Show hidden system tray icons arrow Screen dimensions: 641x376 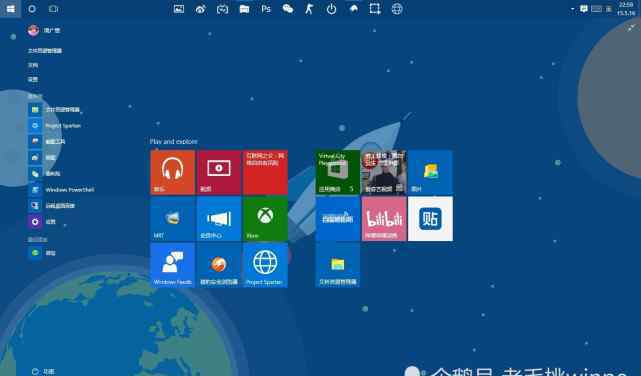point(572,9)
